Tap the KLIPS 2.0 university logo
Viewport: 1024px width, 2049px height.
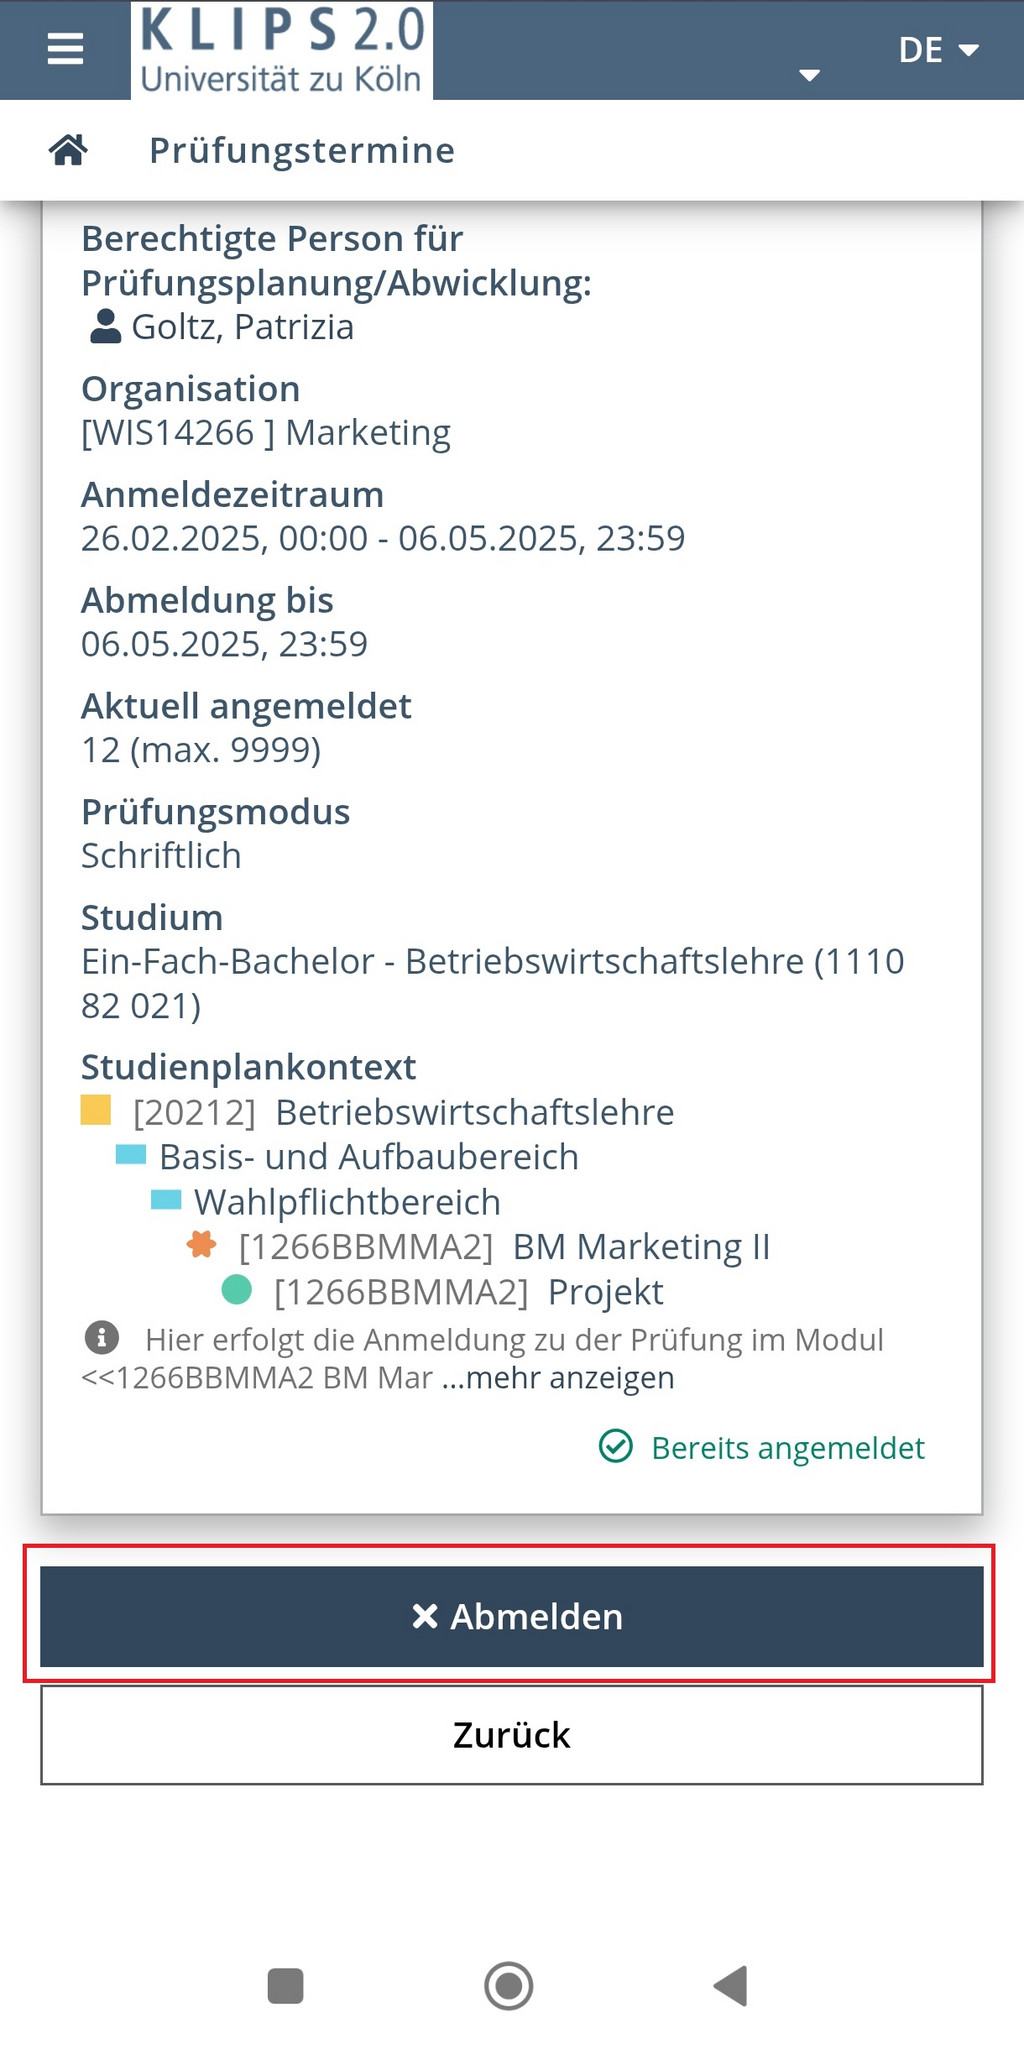coord(282,50)
